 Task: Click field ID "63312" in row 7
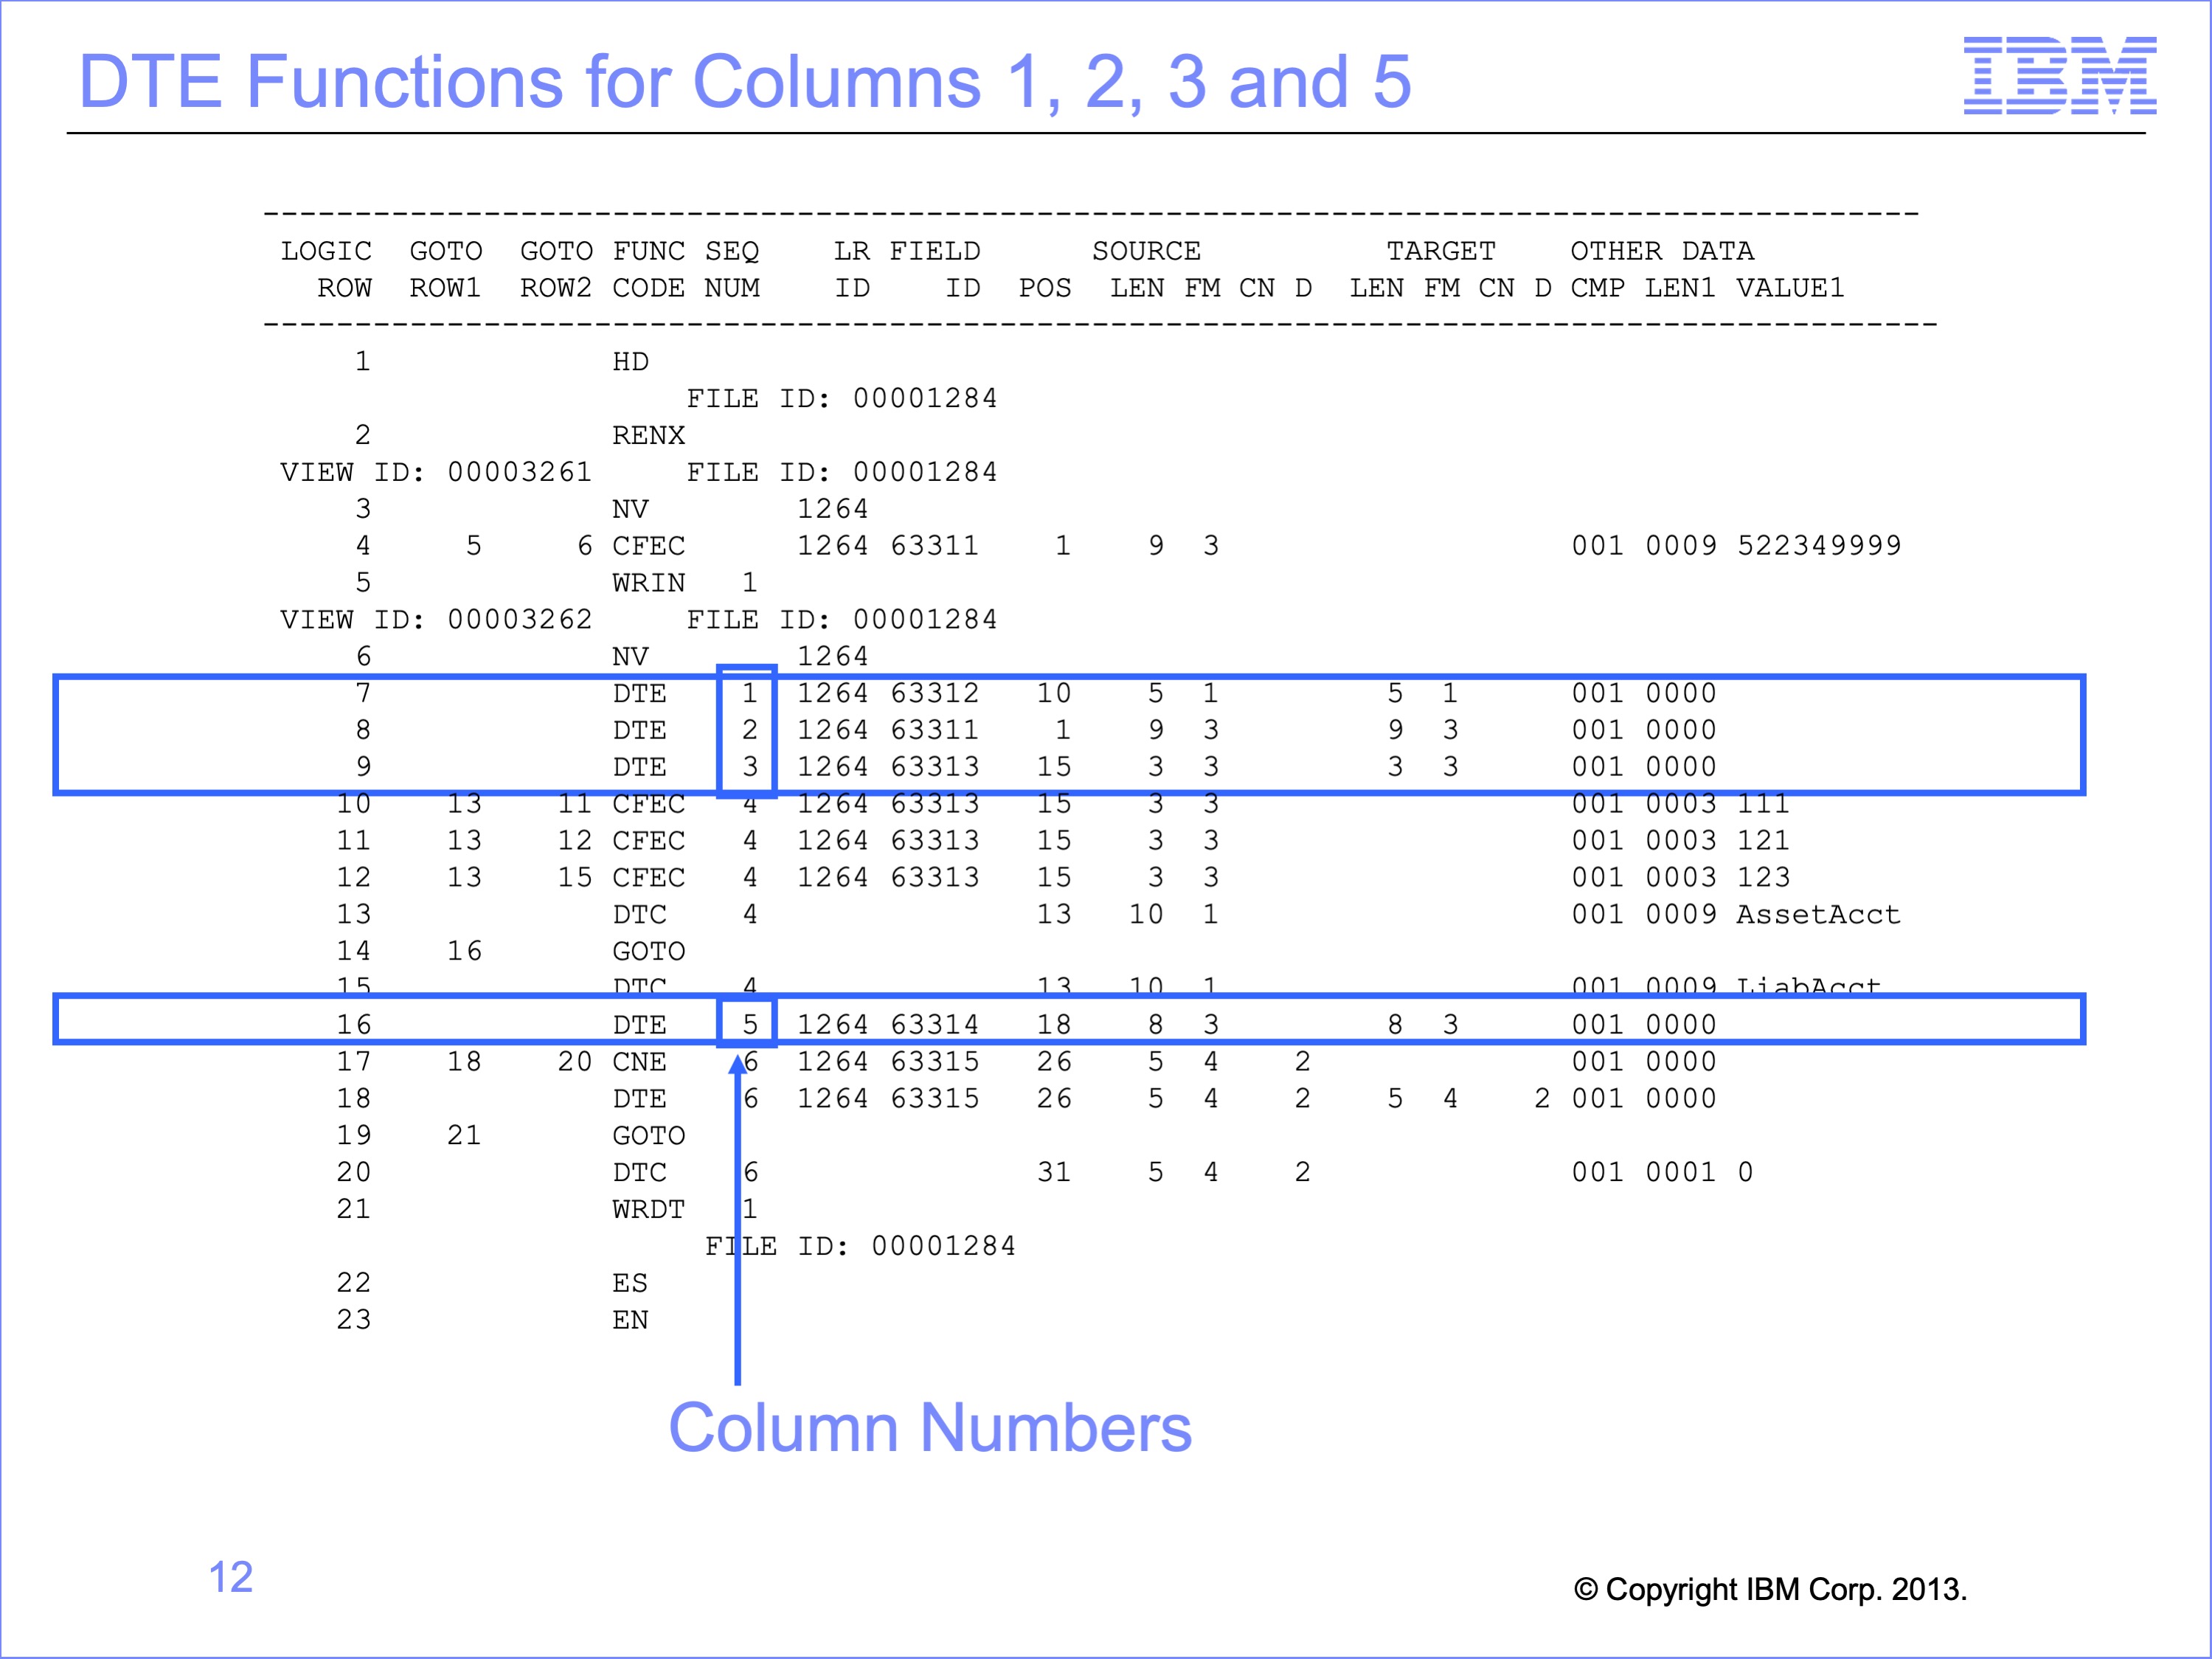935,693
